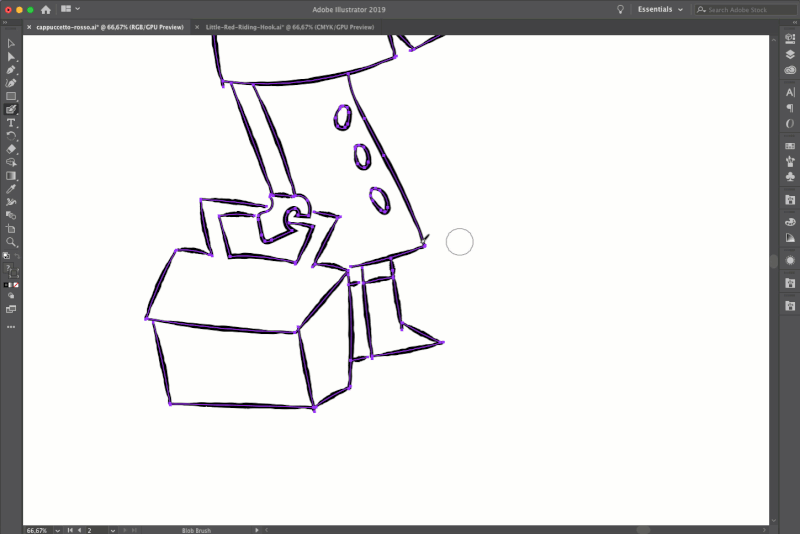
Task: Open the Layers panel
Action: coord(790,55)
